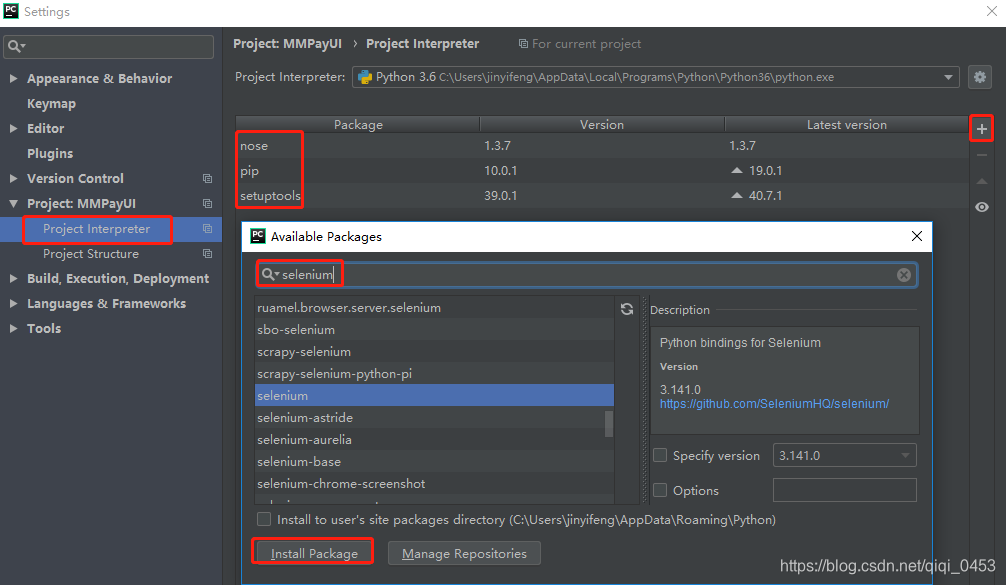Image resolution: width=1006 pixels, height=585 pixels.
Task: Expand Appearance & Behavior section
Action: coord(13,78)
